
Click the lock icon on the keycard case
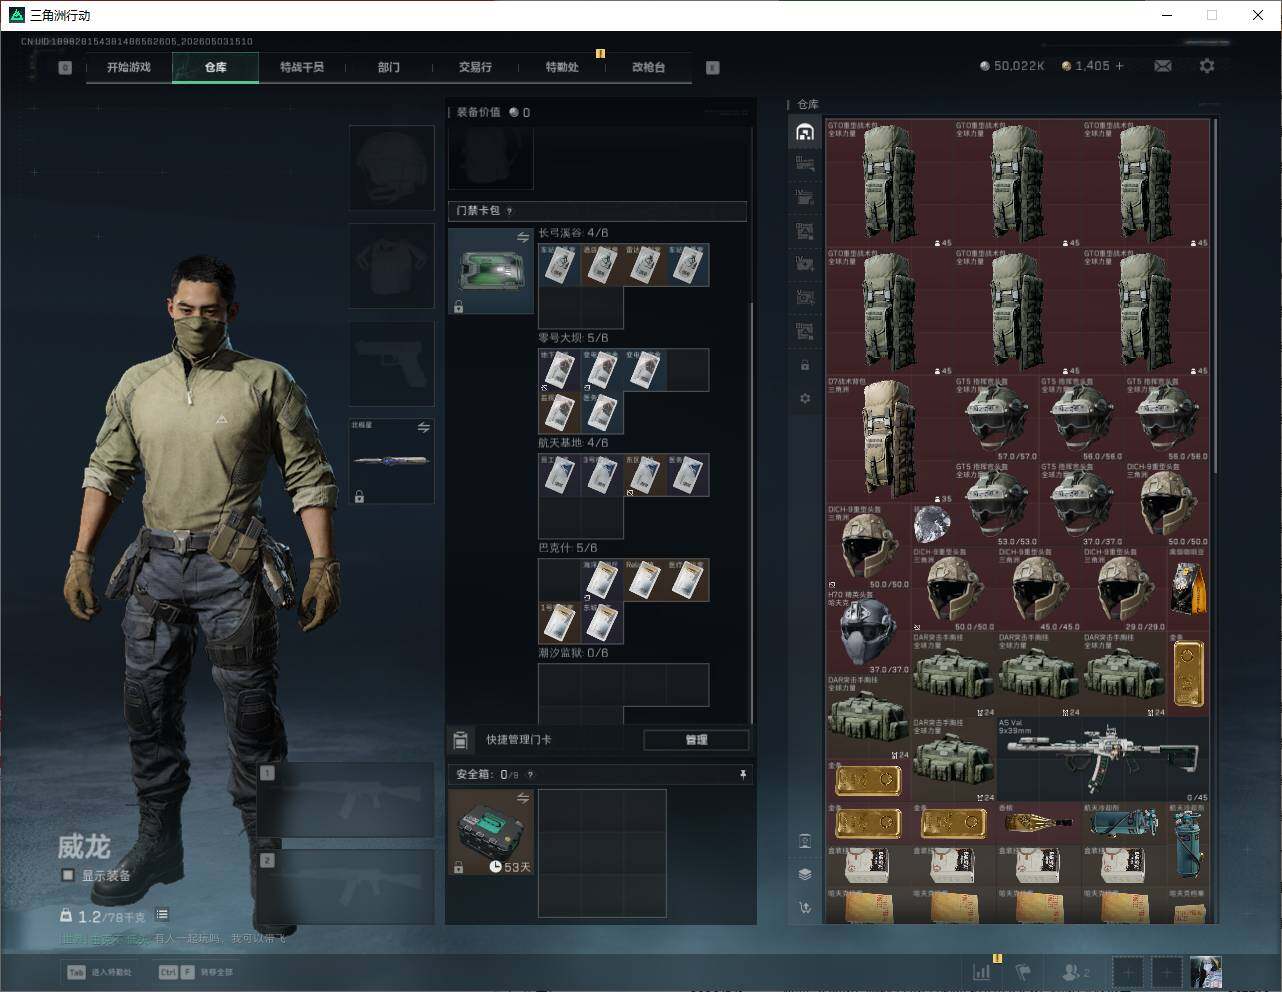coord(458,307)
